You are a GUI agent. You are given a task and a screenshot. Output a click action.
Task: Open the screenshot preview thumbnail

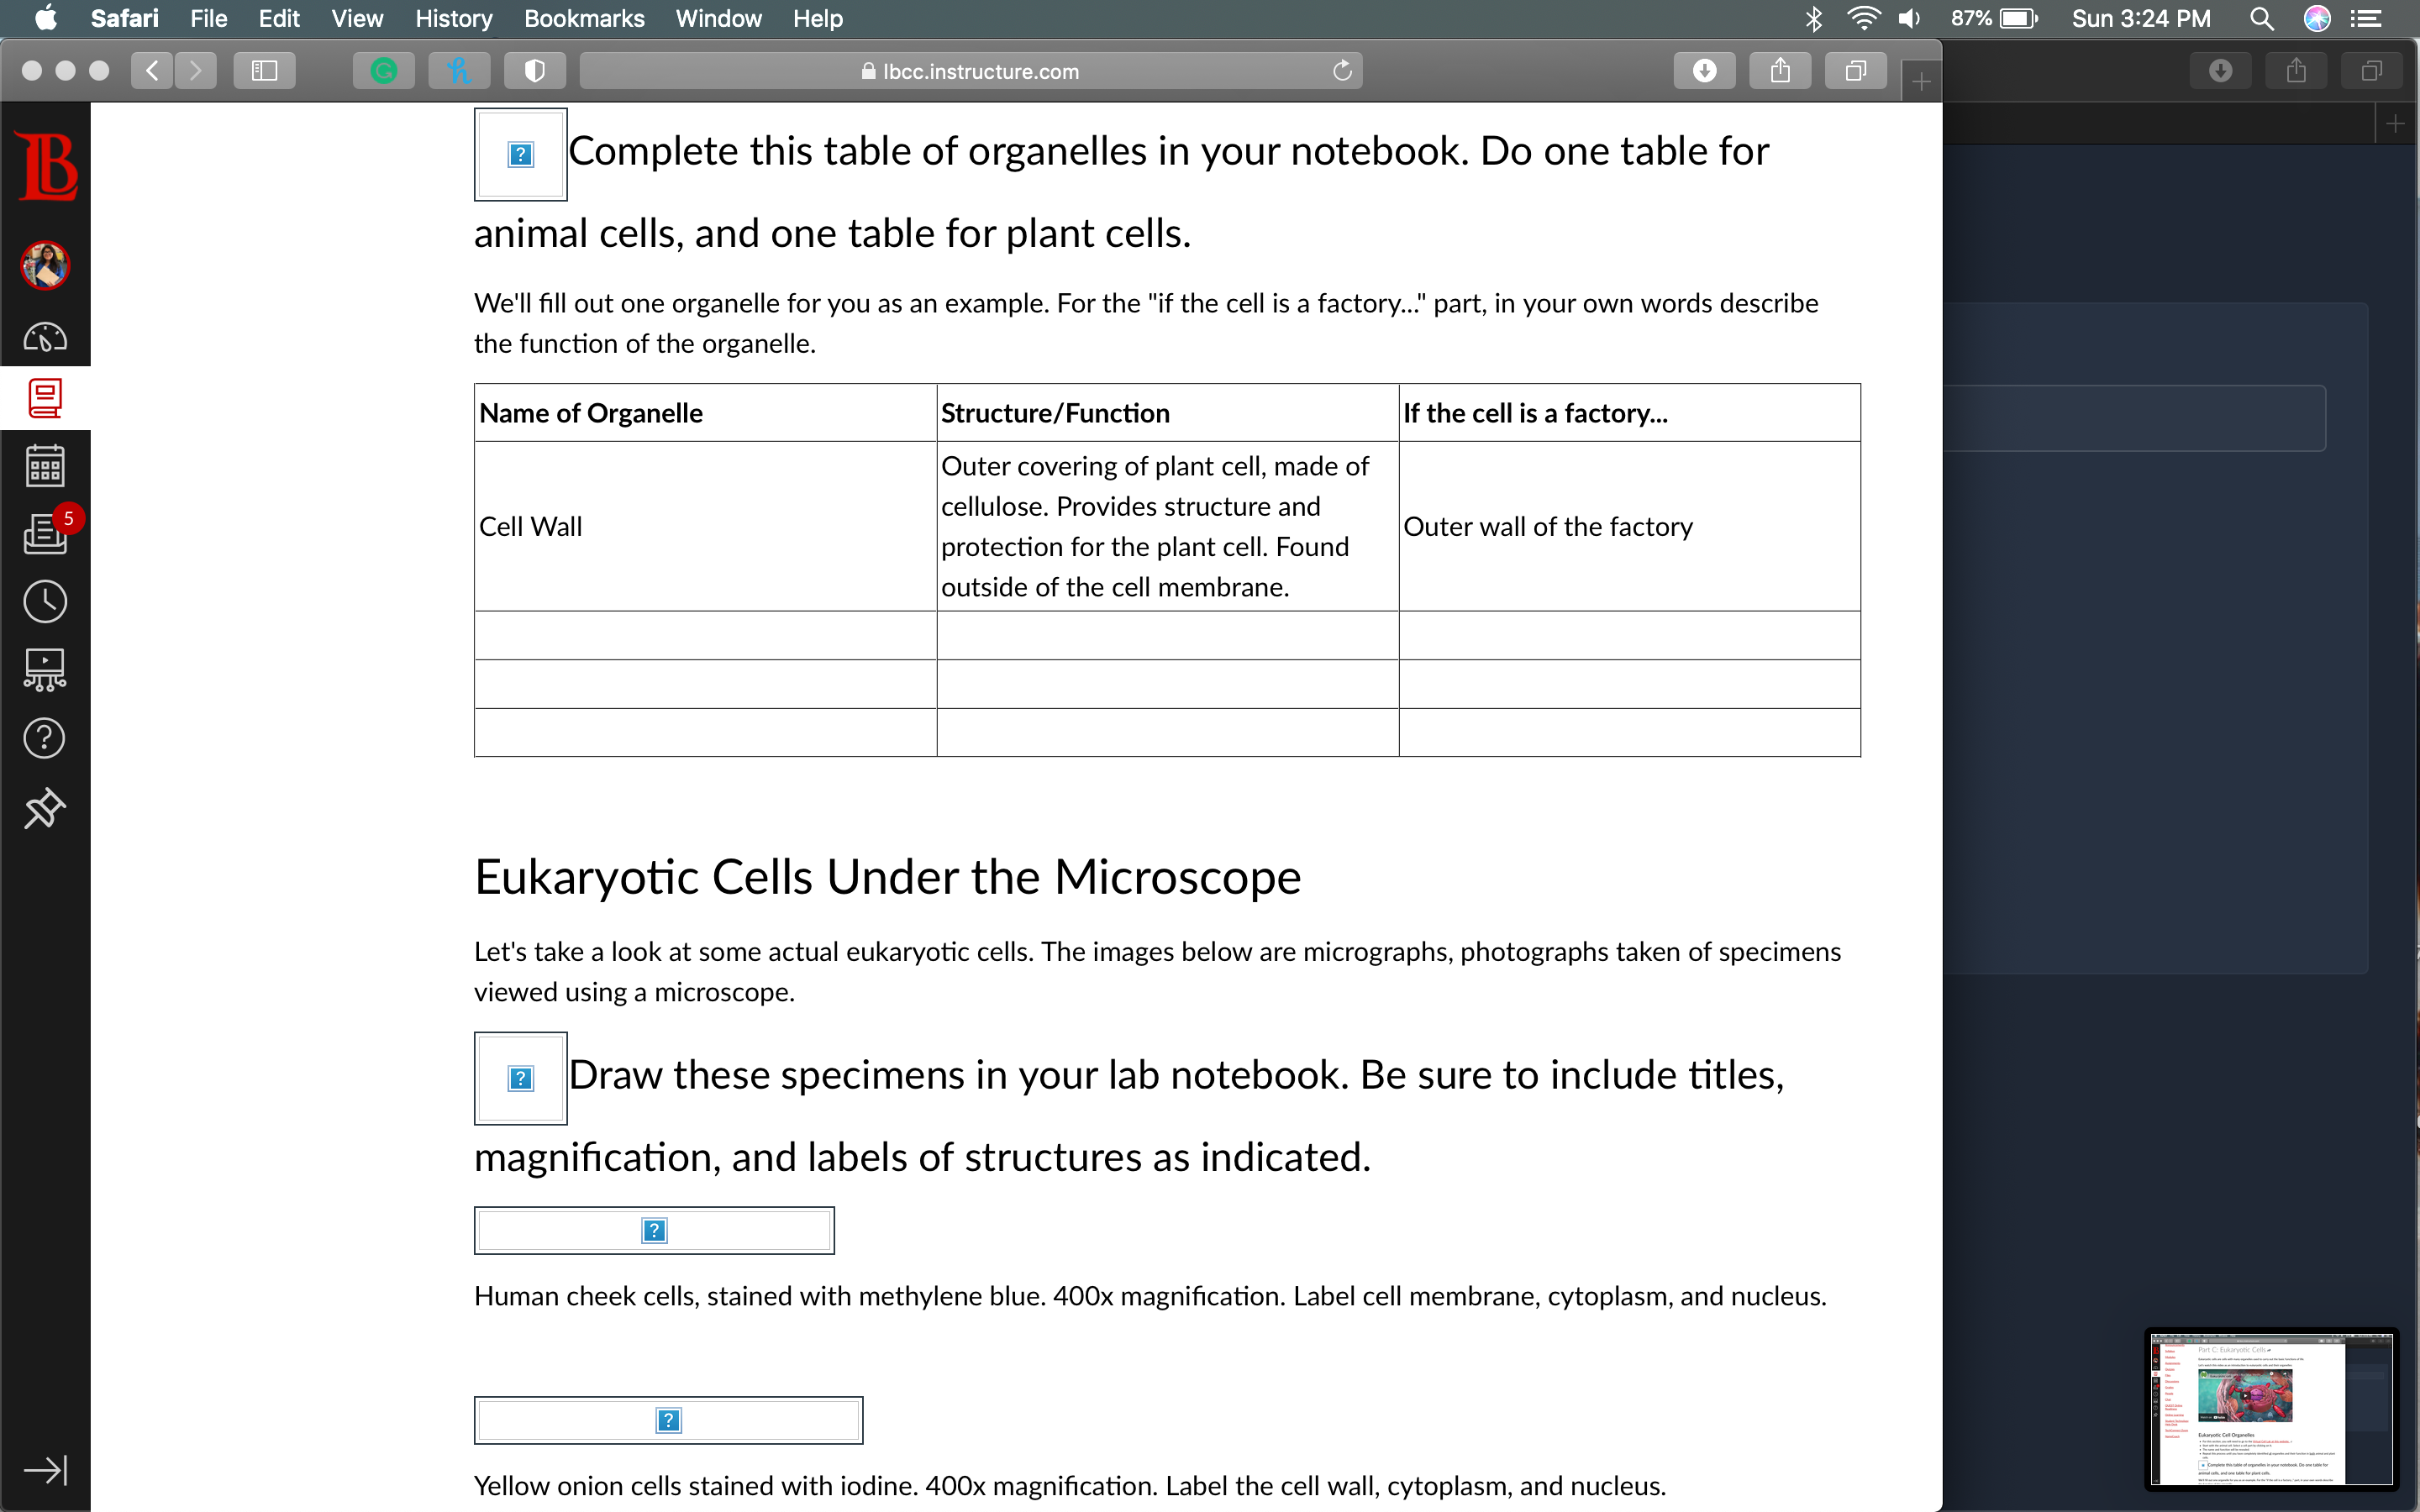[x=2272, y=1408]
